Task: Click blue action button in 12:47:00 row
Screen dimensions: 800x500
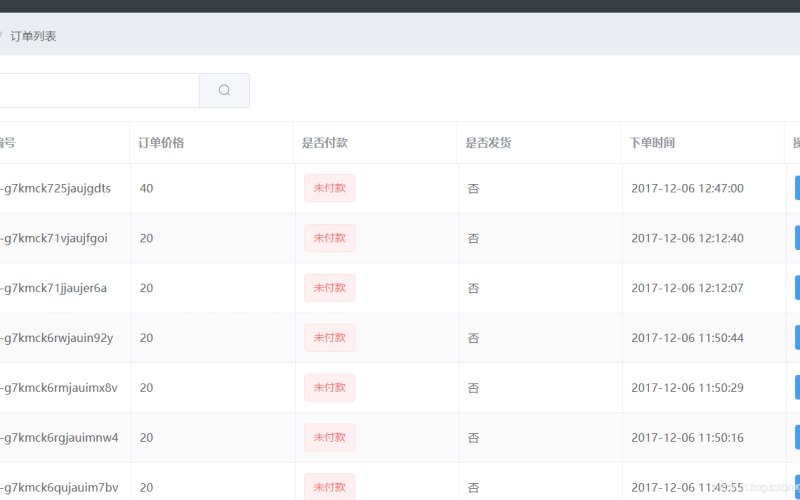Action: [x=797, y=188]
